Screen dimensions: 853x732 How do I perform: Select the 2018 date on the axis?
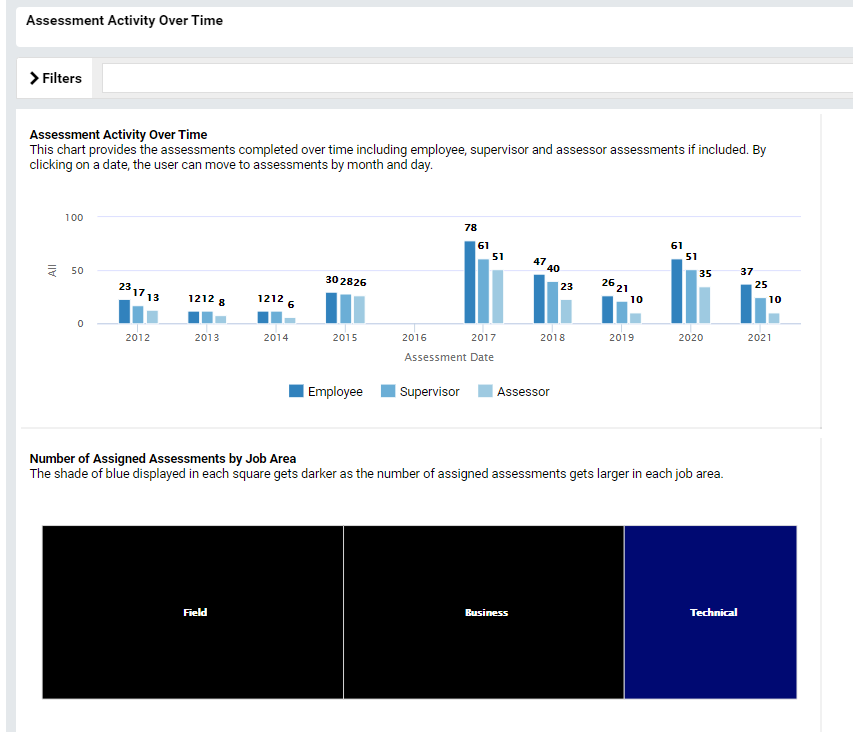point(552,338)
